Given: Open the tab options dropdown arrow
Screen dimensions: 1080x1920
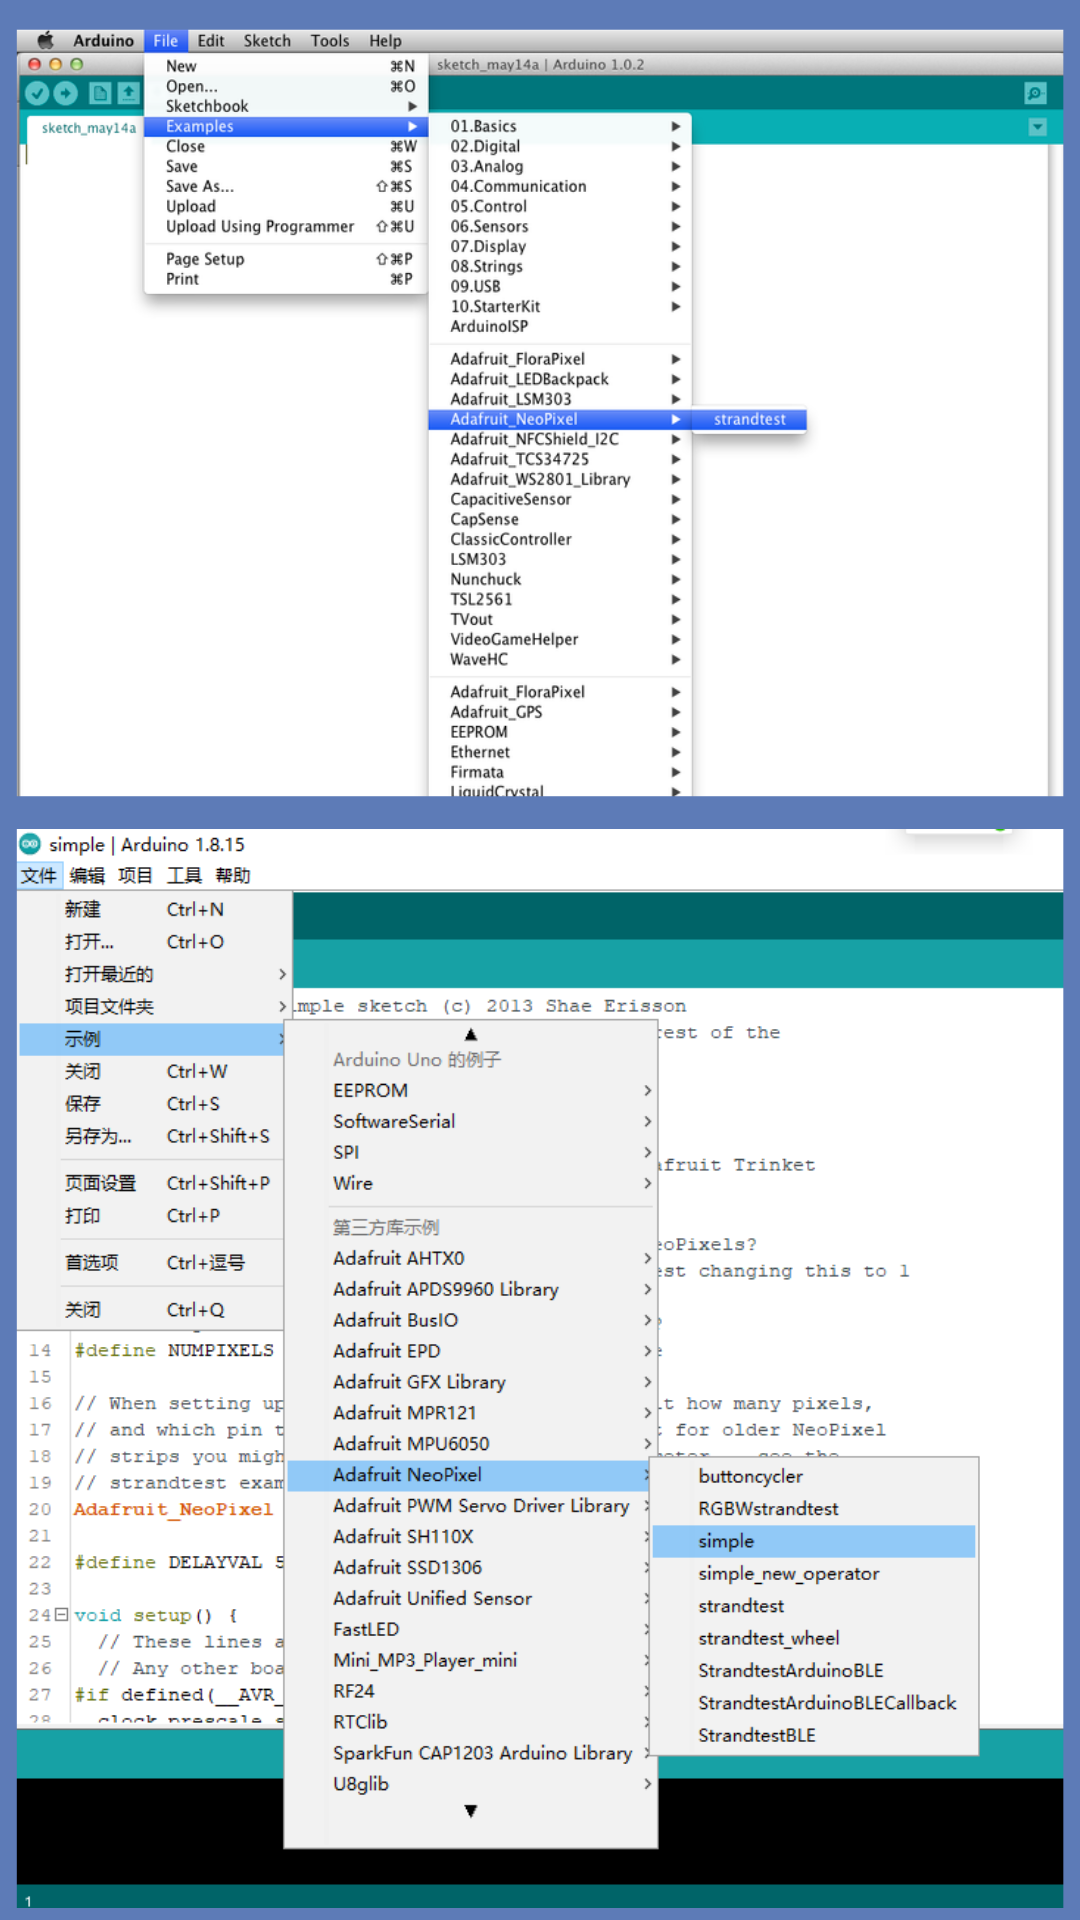Looking at the screenshot, I should click(x=1037, y=127).
